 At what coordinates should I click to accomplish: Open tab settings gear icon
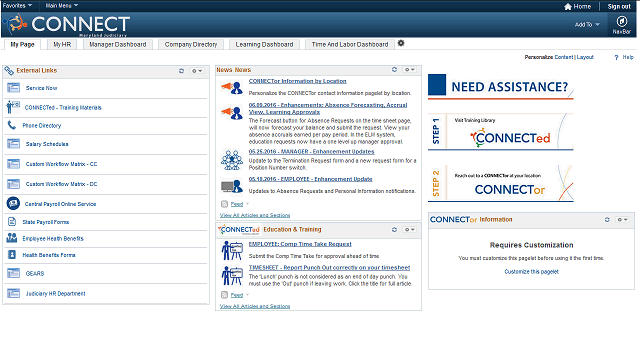[x=401, y=43]
